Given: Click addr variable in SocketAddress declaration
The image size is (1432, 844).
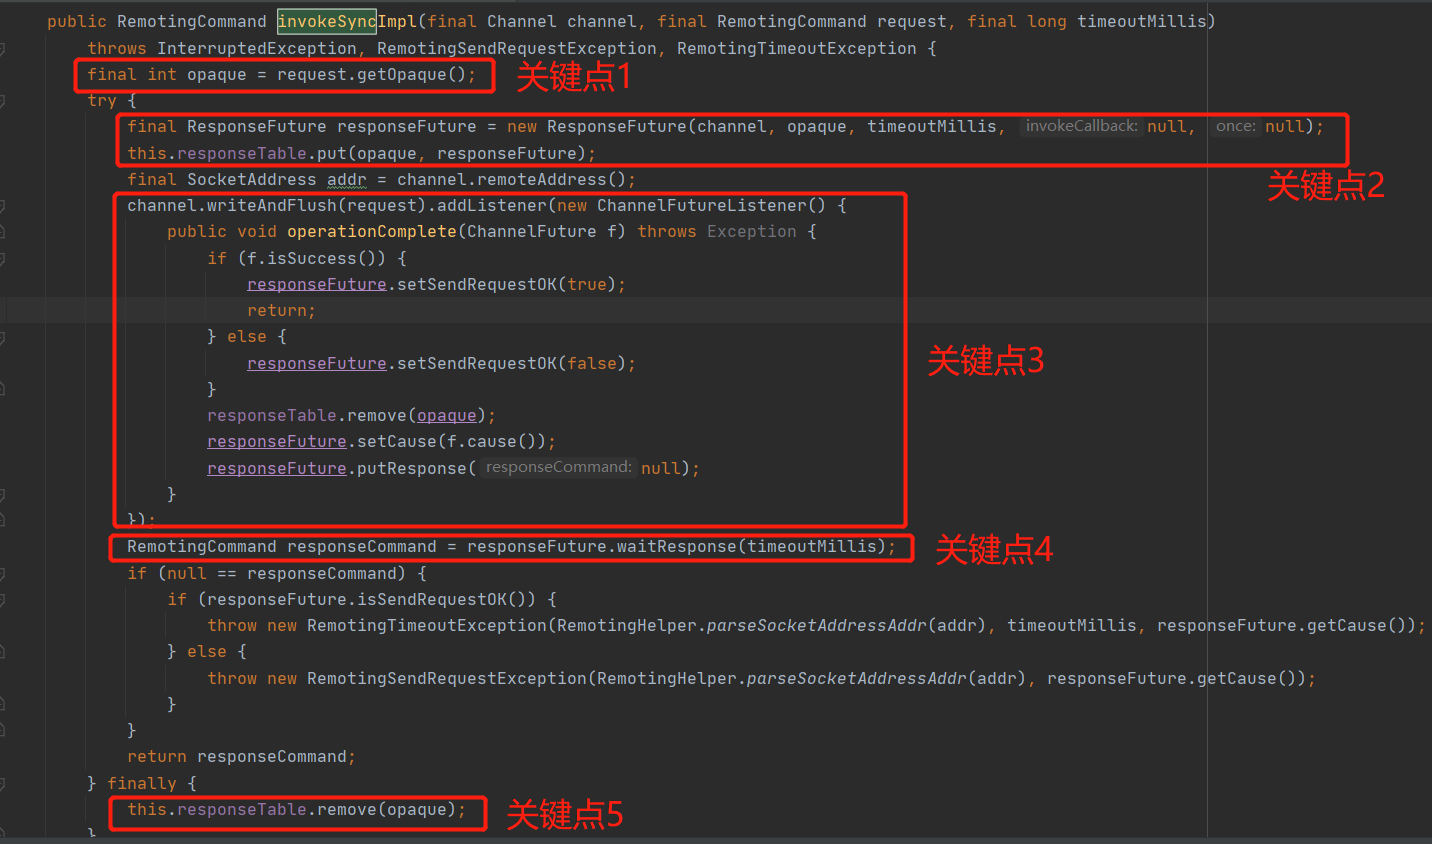Looking at the screenshot, I should pyautogui.click(x=346, y=179).
